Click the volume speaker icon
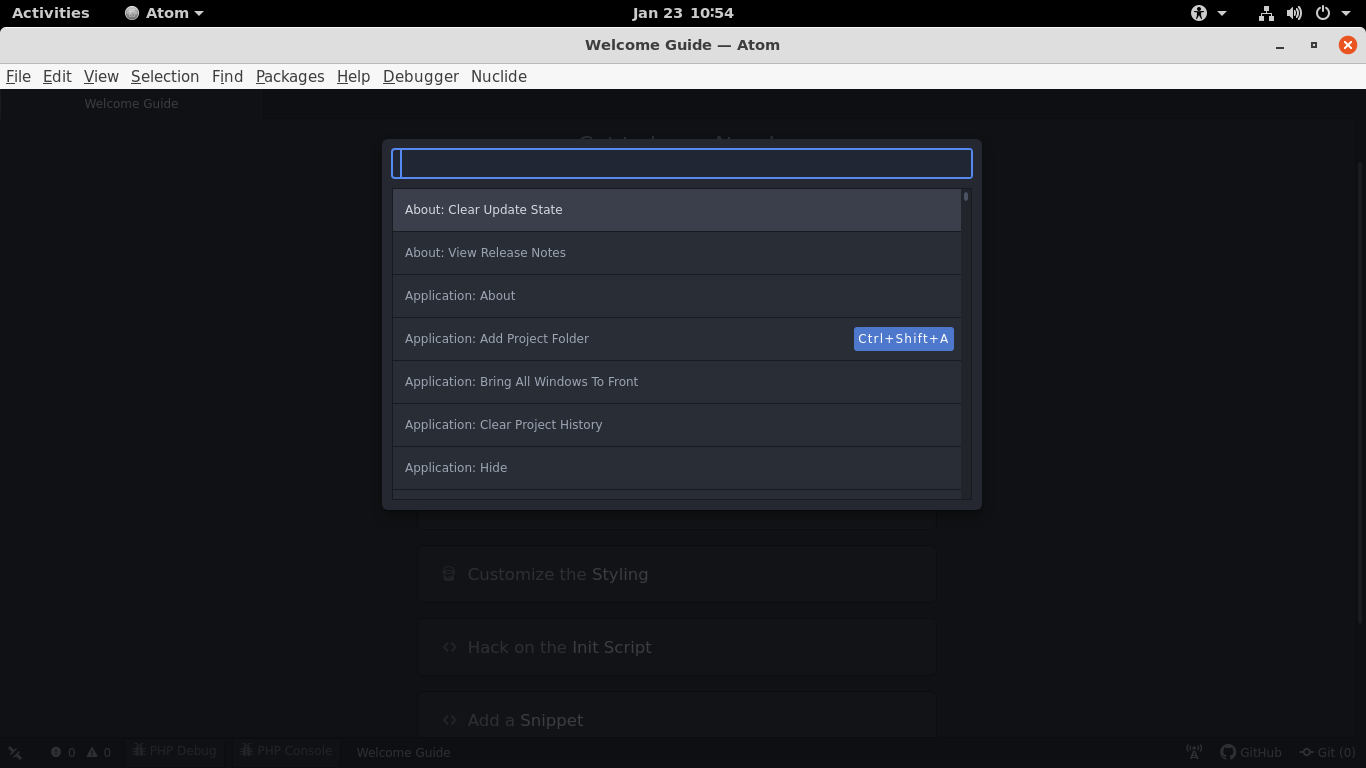 (1294, 13)
